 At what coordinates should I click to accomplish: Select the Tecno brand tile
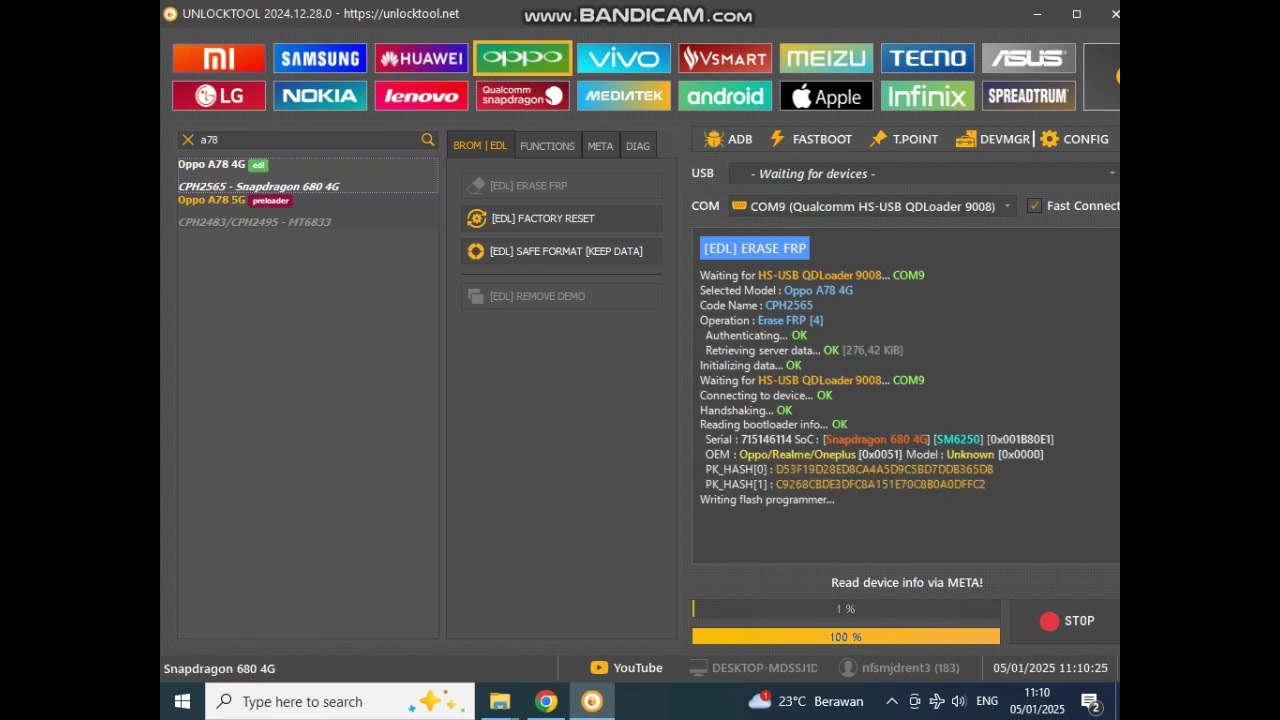click(927, 58)
